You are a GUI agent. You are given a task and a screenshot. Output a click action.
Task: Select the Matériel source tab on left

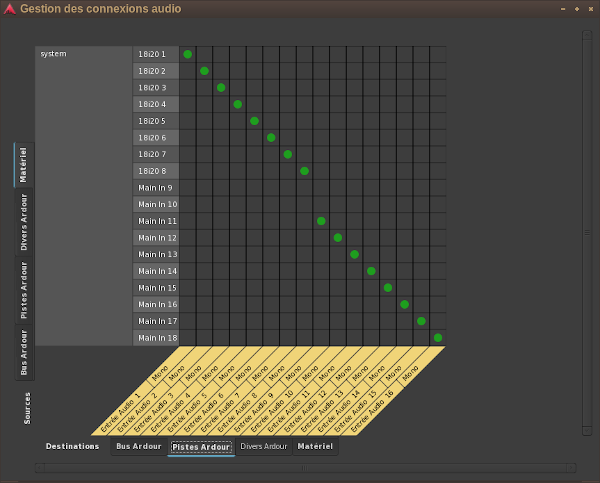point(24,165)
